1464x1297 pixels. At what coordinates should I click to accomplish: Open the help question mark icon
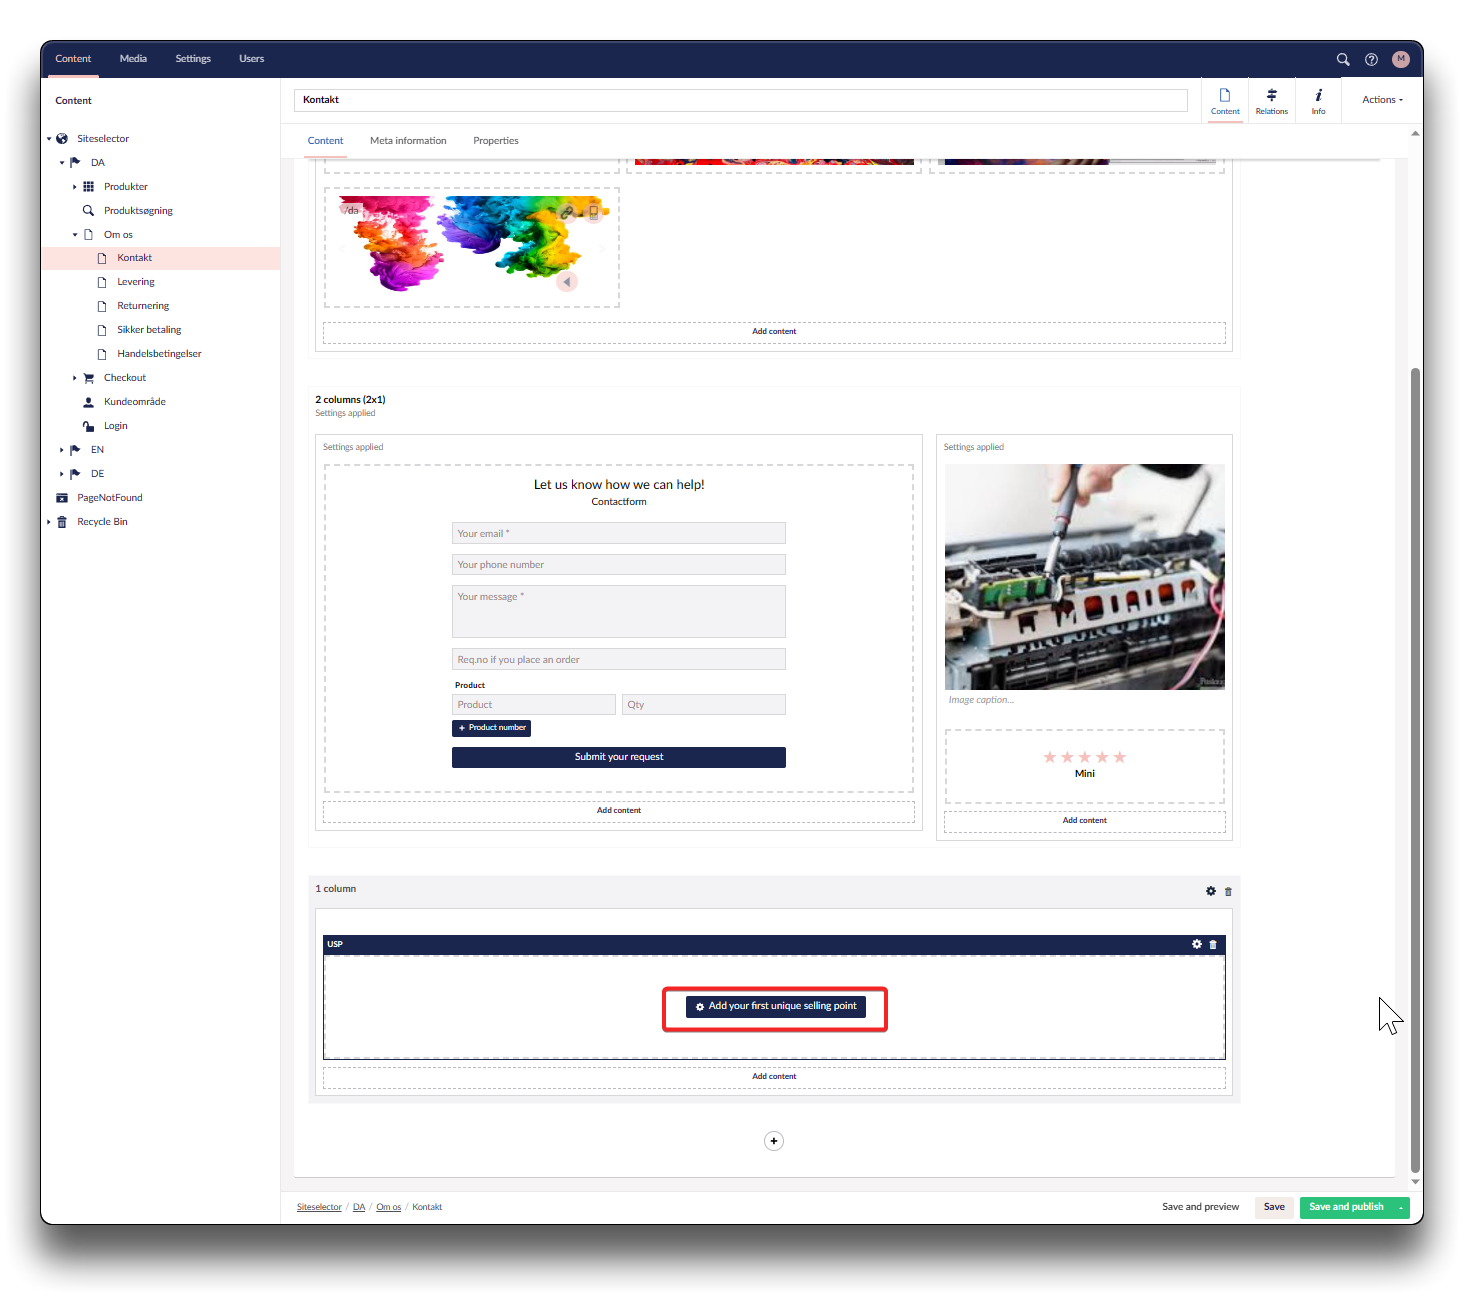tap(1371, 59)
